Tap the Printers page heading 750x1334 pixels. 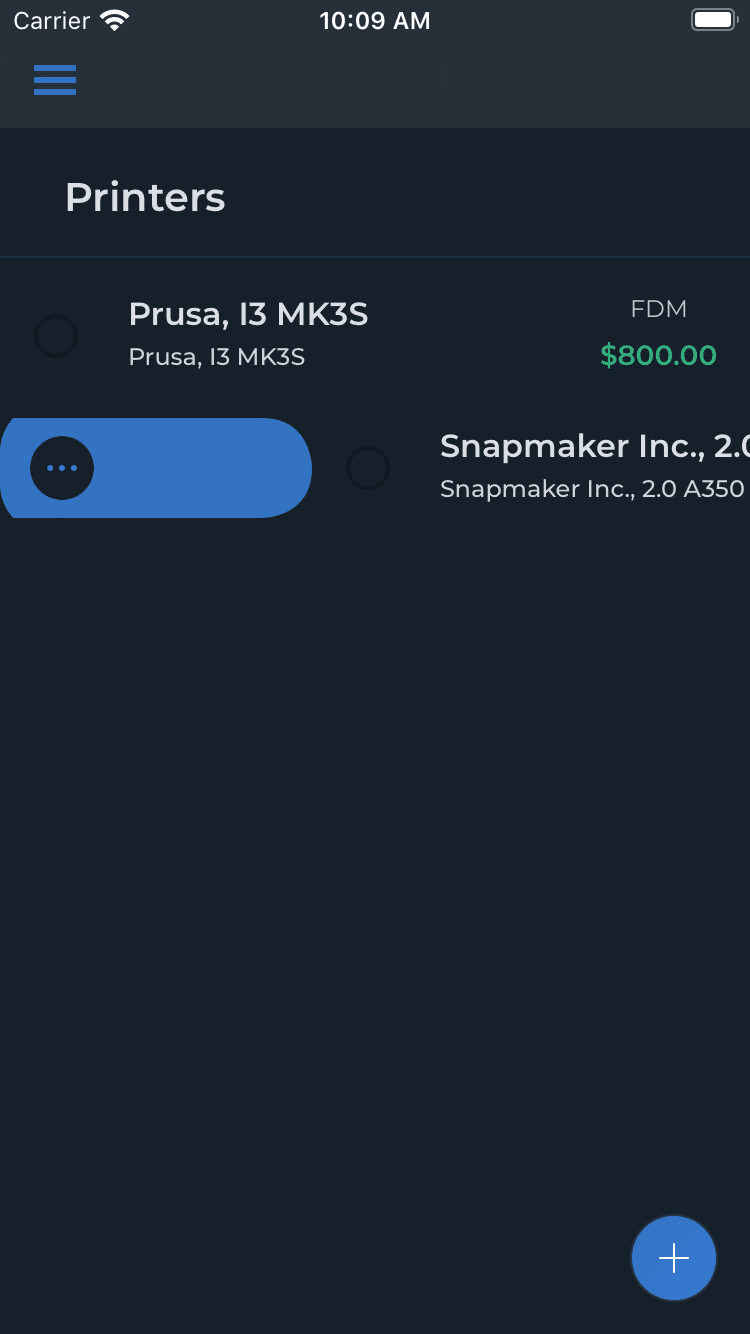coord(145,197)
